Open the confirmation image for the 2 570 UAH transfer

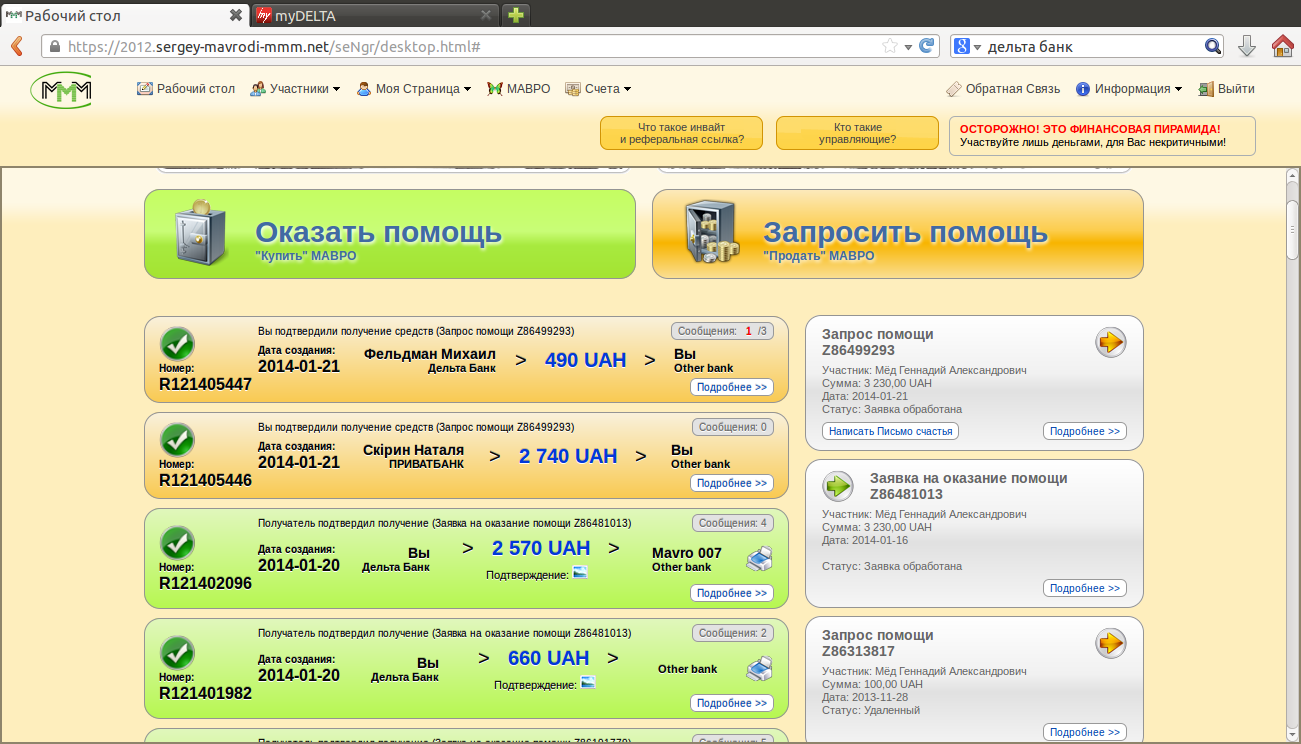point(580,574)
